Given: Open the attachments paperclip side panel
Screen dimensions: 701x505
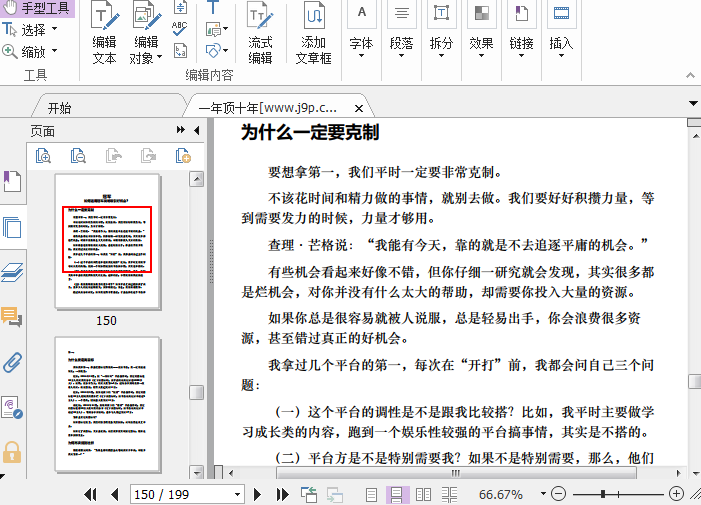Looking at the screenshot, I should (x=12, y=362).
